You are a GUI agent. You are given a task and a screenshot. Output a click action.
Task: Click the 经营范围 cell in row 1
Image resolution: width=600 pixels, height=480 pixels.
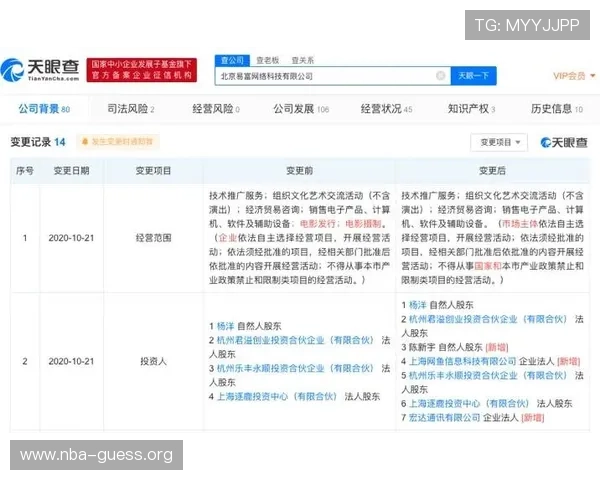point(153,238)
